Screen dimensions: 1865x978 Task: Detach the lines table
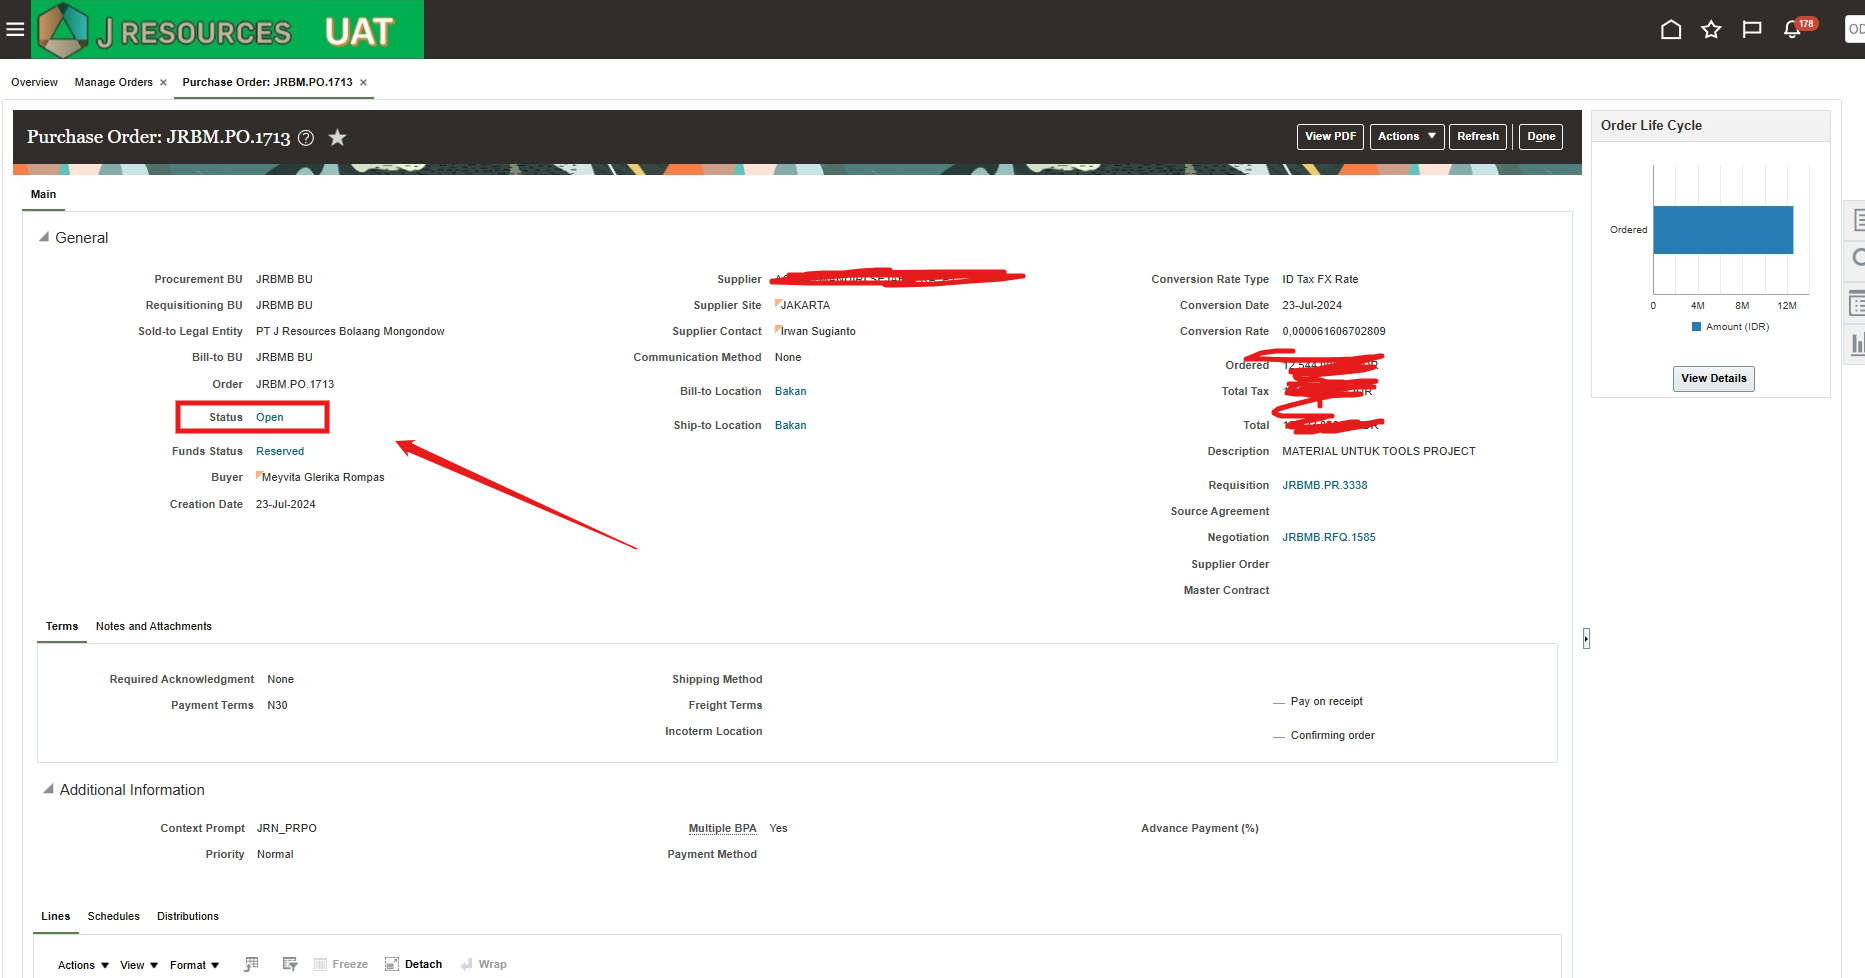point(413,964)
